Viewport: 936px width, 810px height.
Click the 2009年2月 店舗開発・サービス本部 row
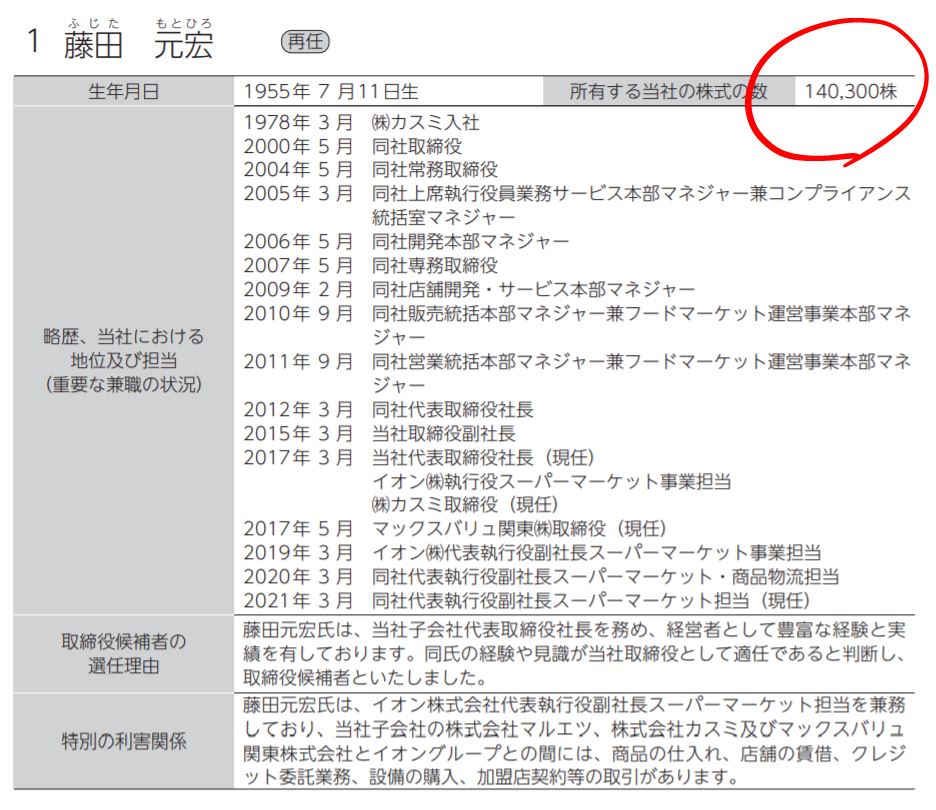[469, 289]
